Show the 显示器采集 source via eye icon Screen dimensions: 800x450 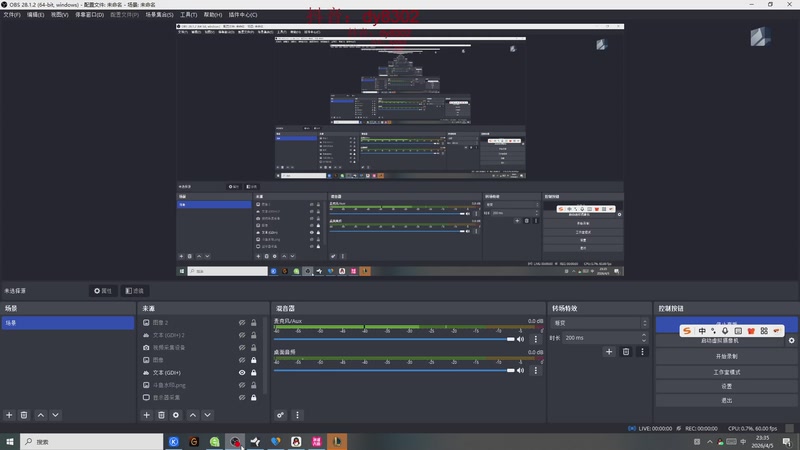(x=242, y=397)
